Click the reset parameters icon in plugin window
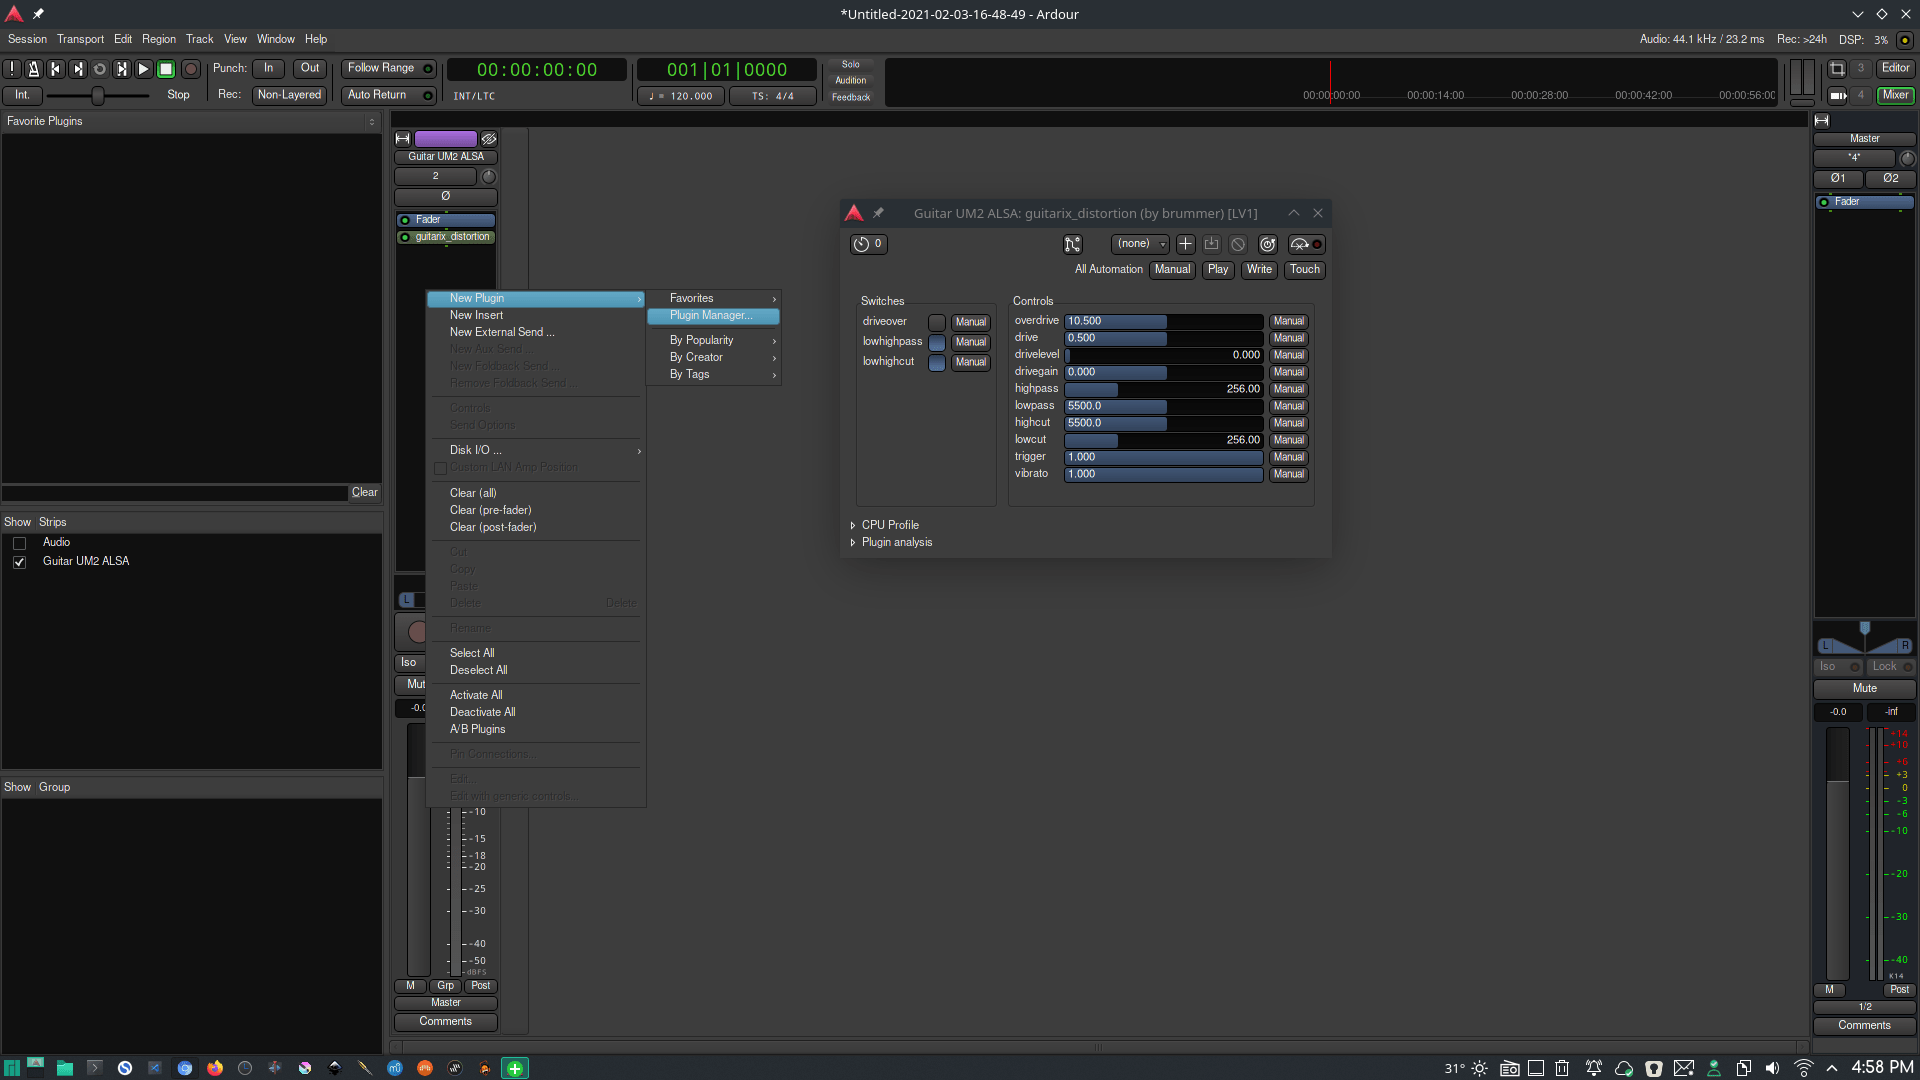This screenshot has width=1920, height=1080. (x=1267, y=244)
